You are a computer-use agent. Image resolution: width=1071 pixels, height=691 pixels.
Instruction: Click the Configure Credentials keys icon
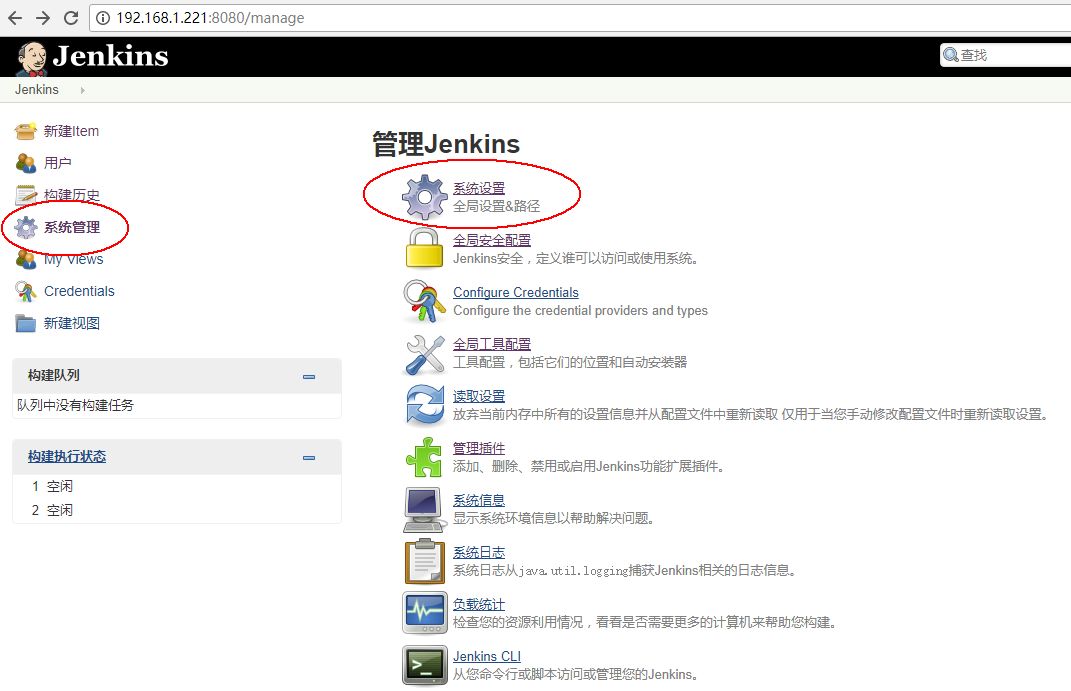tap(424, 300)
